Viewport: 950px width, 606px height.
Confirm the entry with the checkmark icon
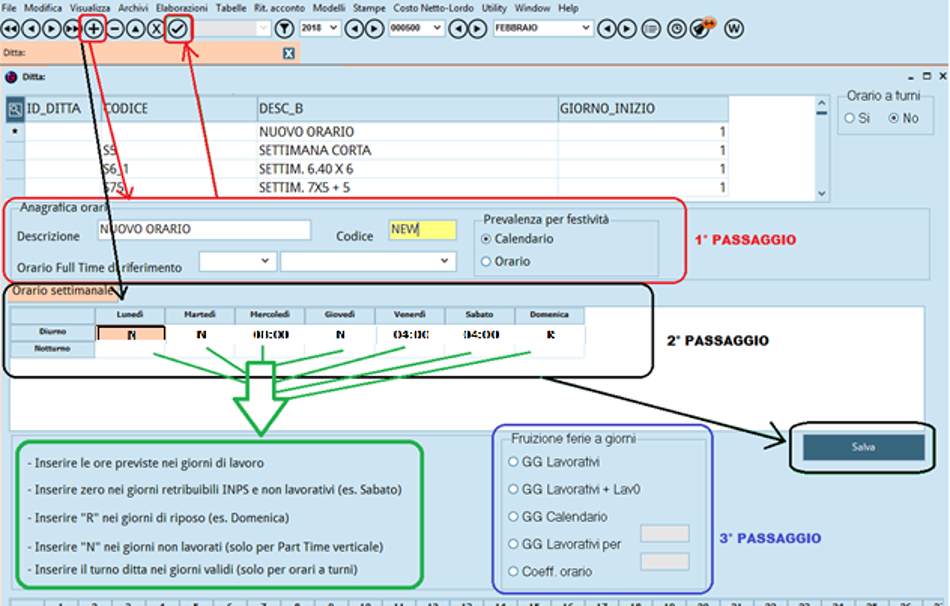(x=178, y=28)
